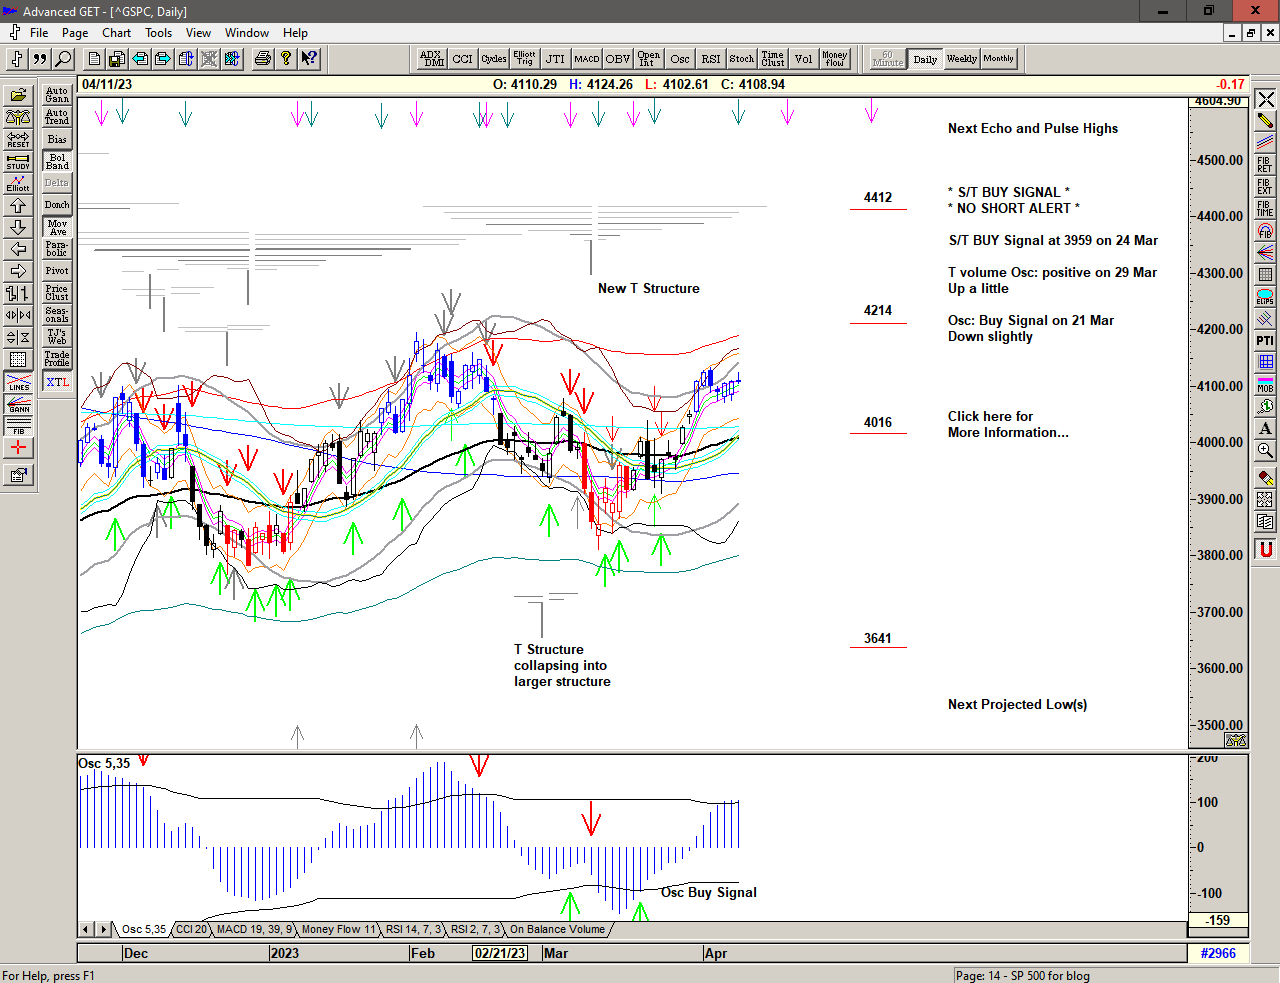Toggle the Mov Ave study
1280x983 pixels.
click(57, 227)
